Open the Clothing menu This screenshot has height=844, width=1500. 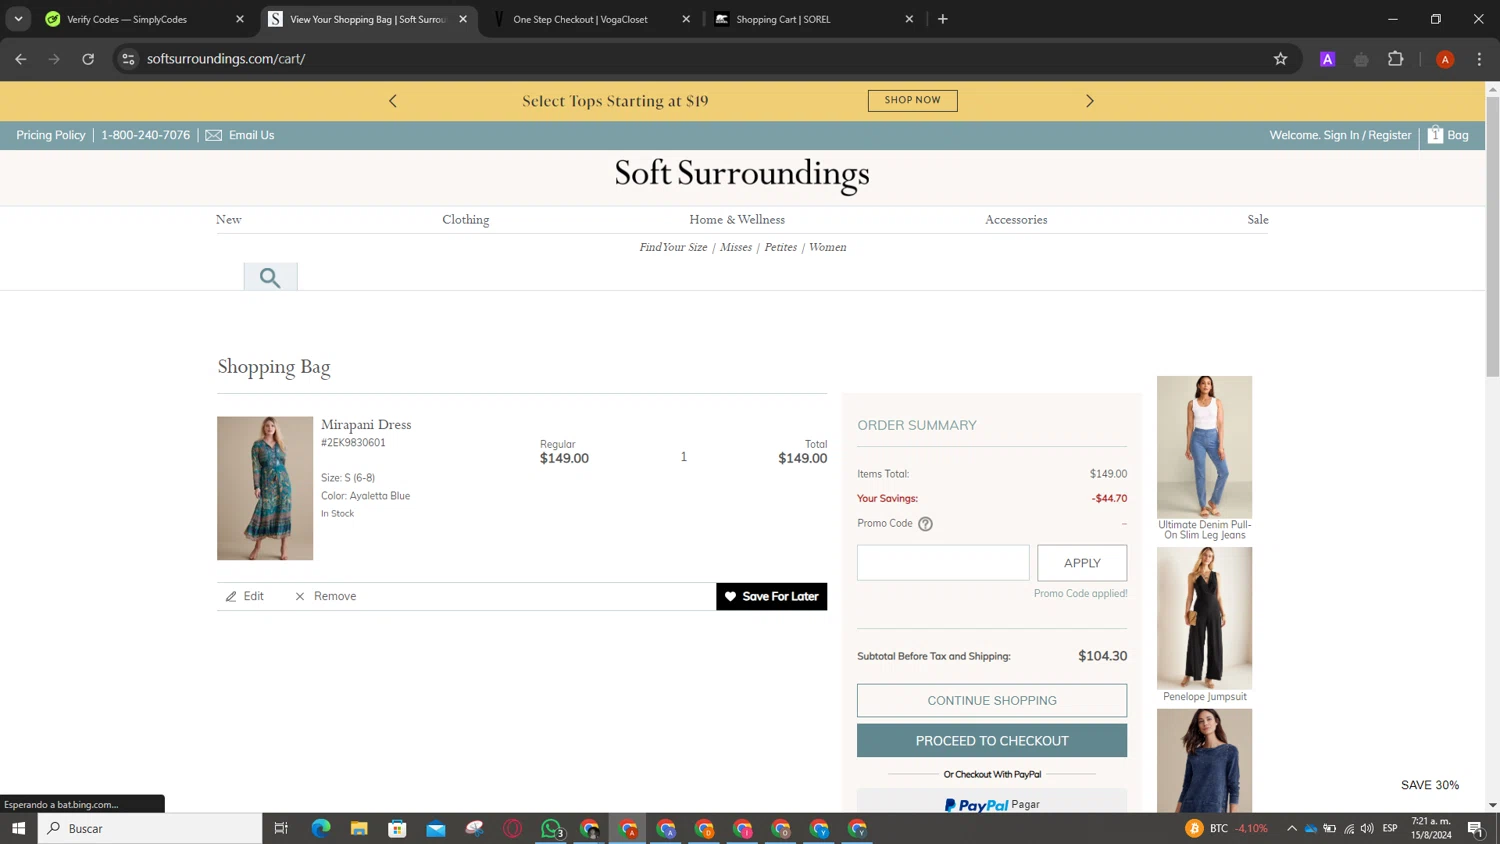coord(466,220)
